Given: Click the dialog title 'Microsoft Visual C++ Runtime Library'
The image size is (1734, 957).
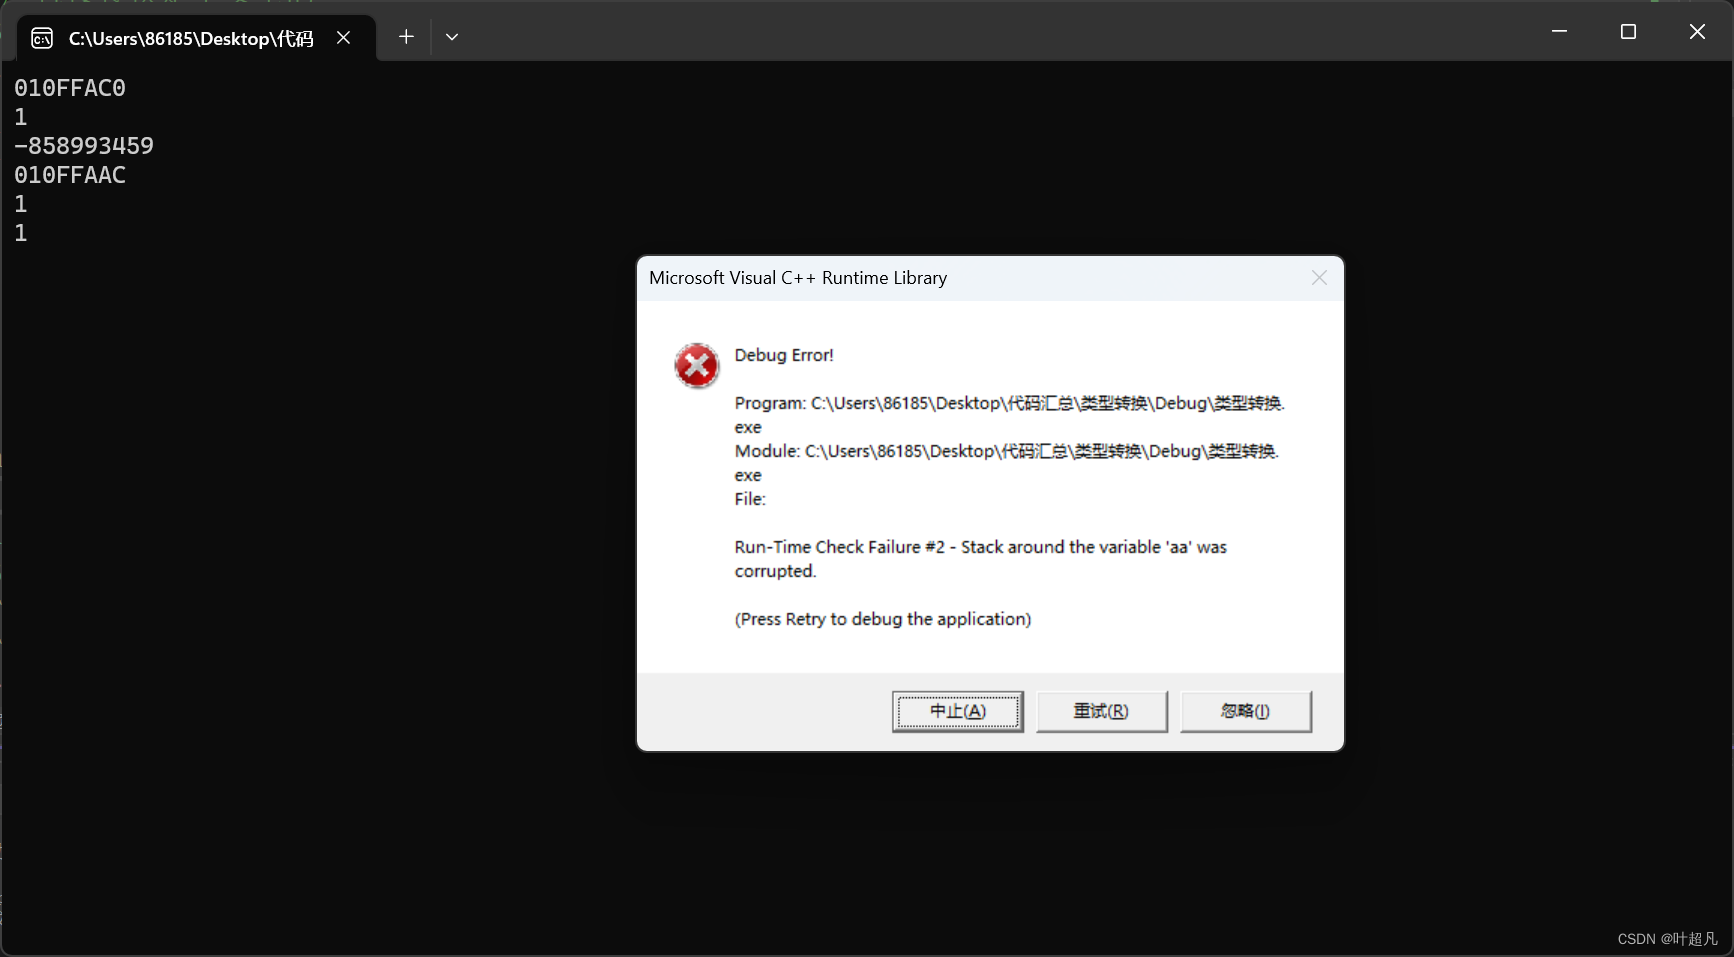Looking at the screenshot, I should click(798, 278).
